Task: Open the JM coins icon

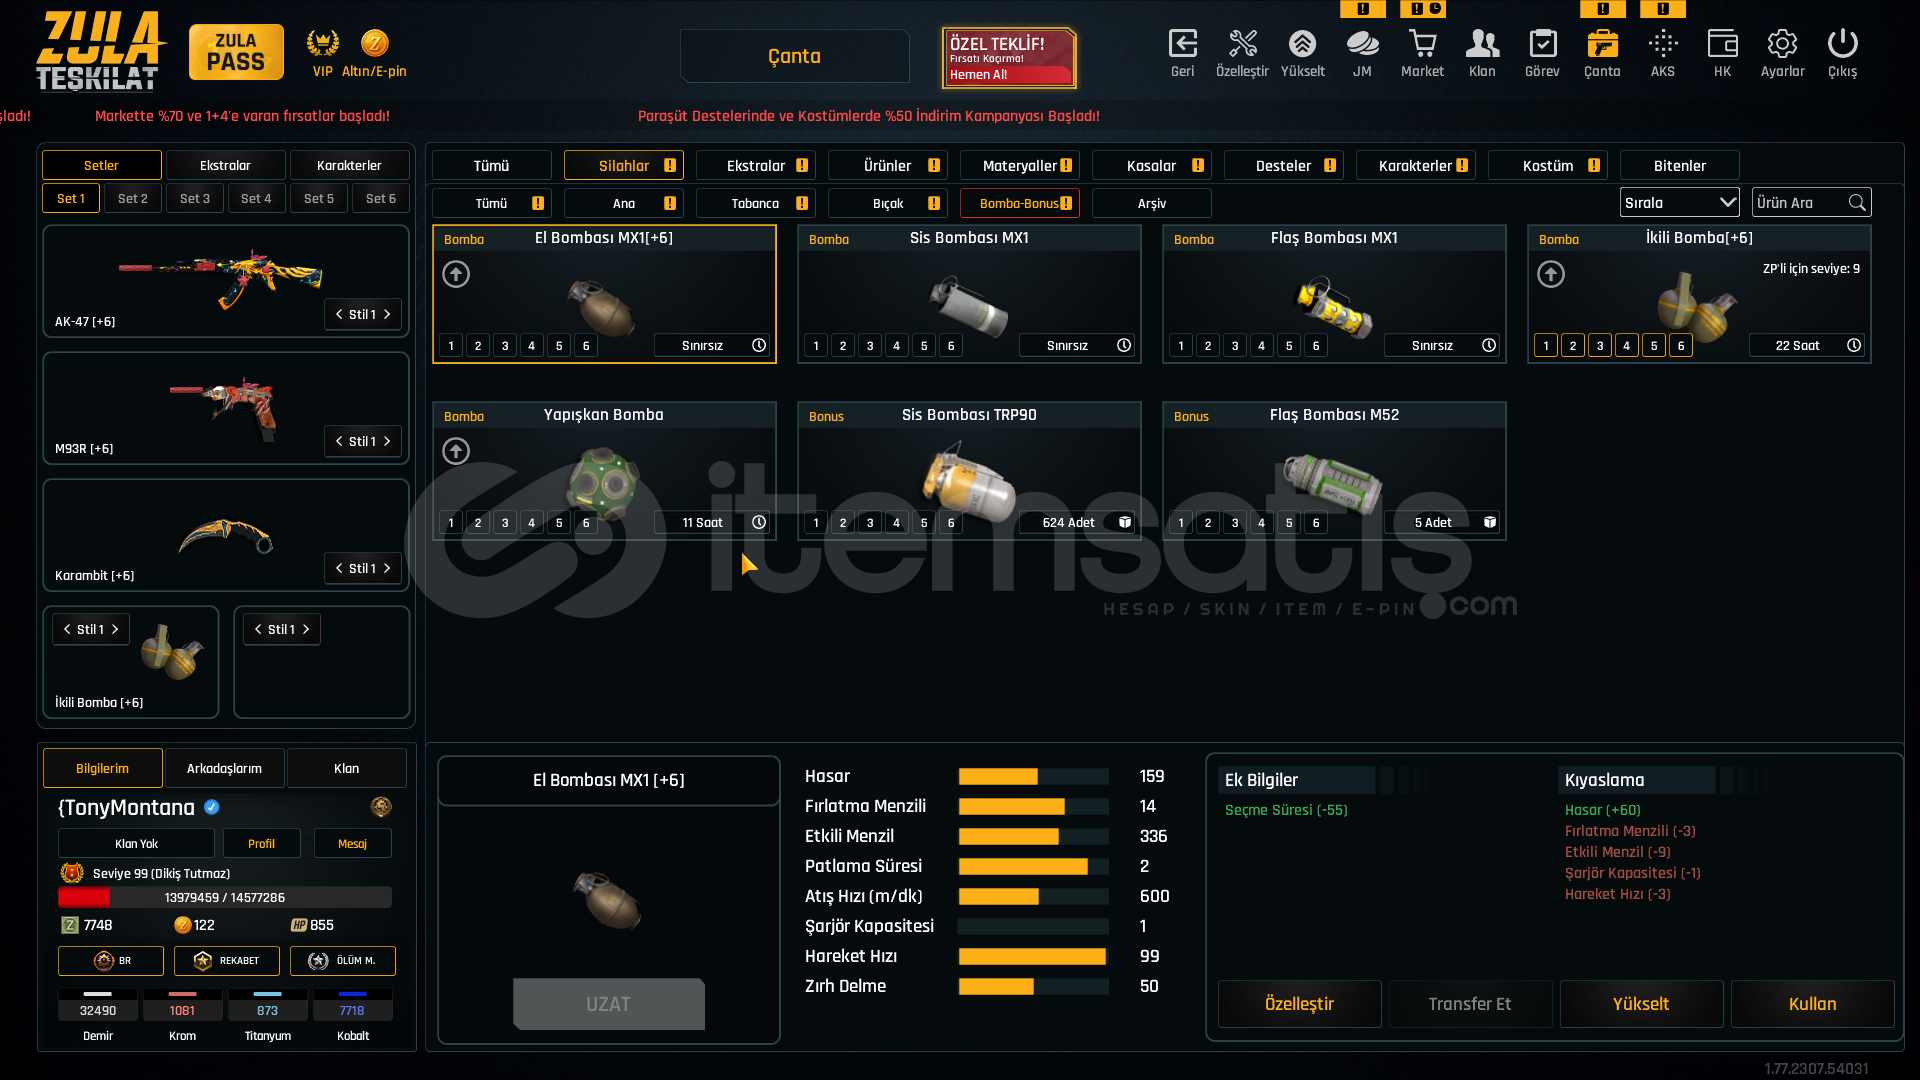Action: point(1362,44)
